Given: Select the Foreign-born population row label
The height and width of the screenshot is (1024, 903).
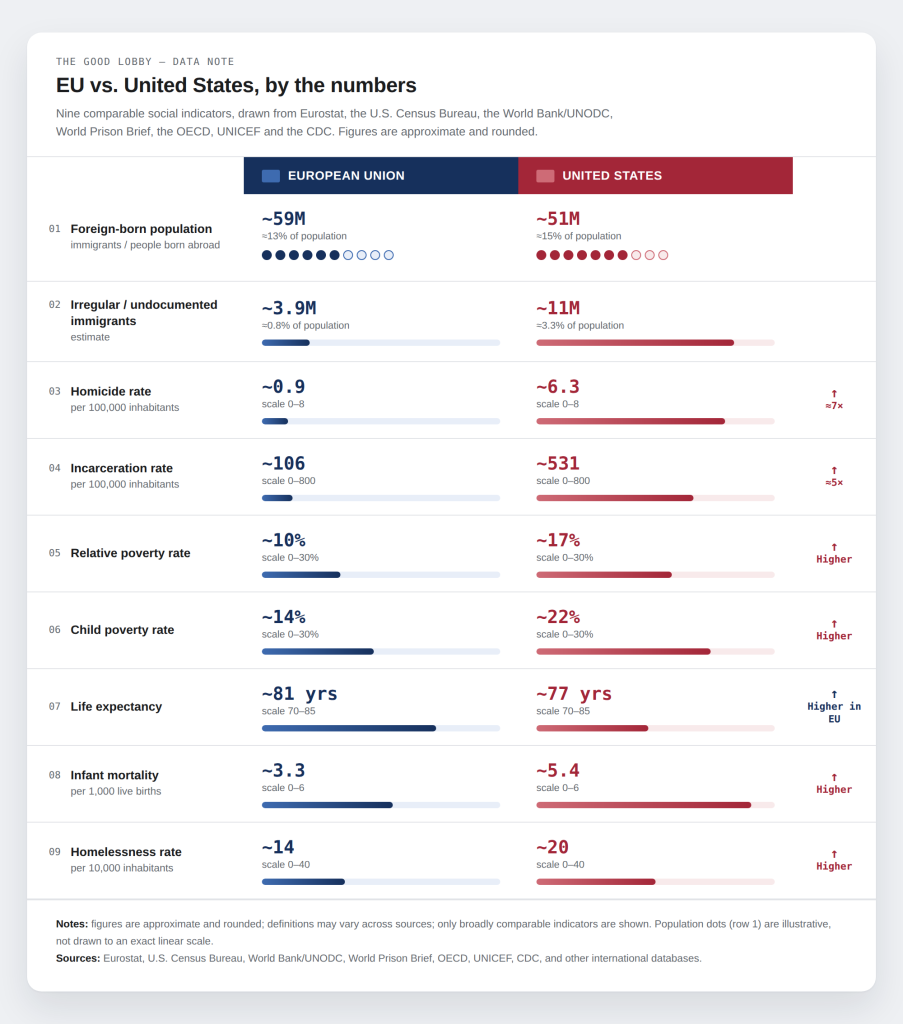Looking at the screenshot, I should pyautogui.click(x=141, y=229).
